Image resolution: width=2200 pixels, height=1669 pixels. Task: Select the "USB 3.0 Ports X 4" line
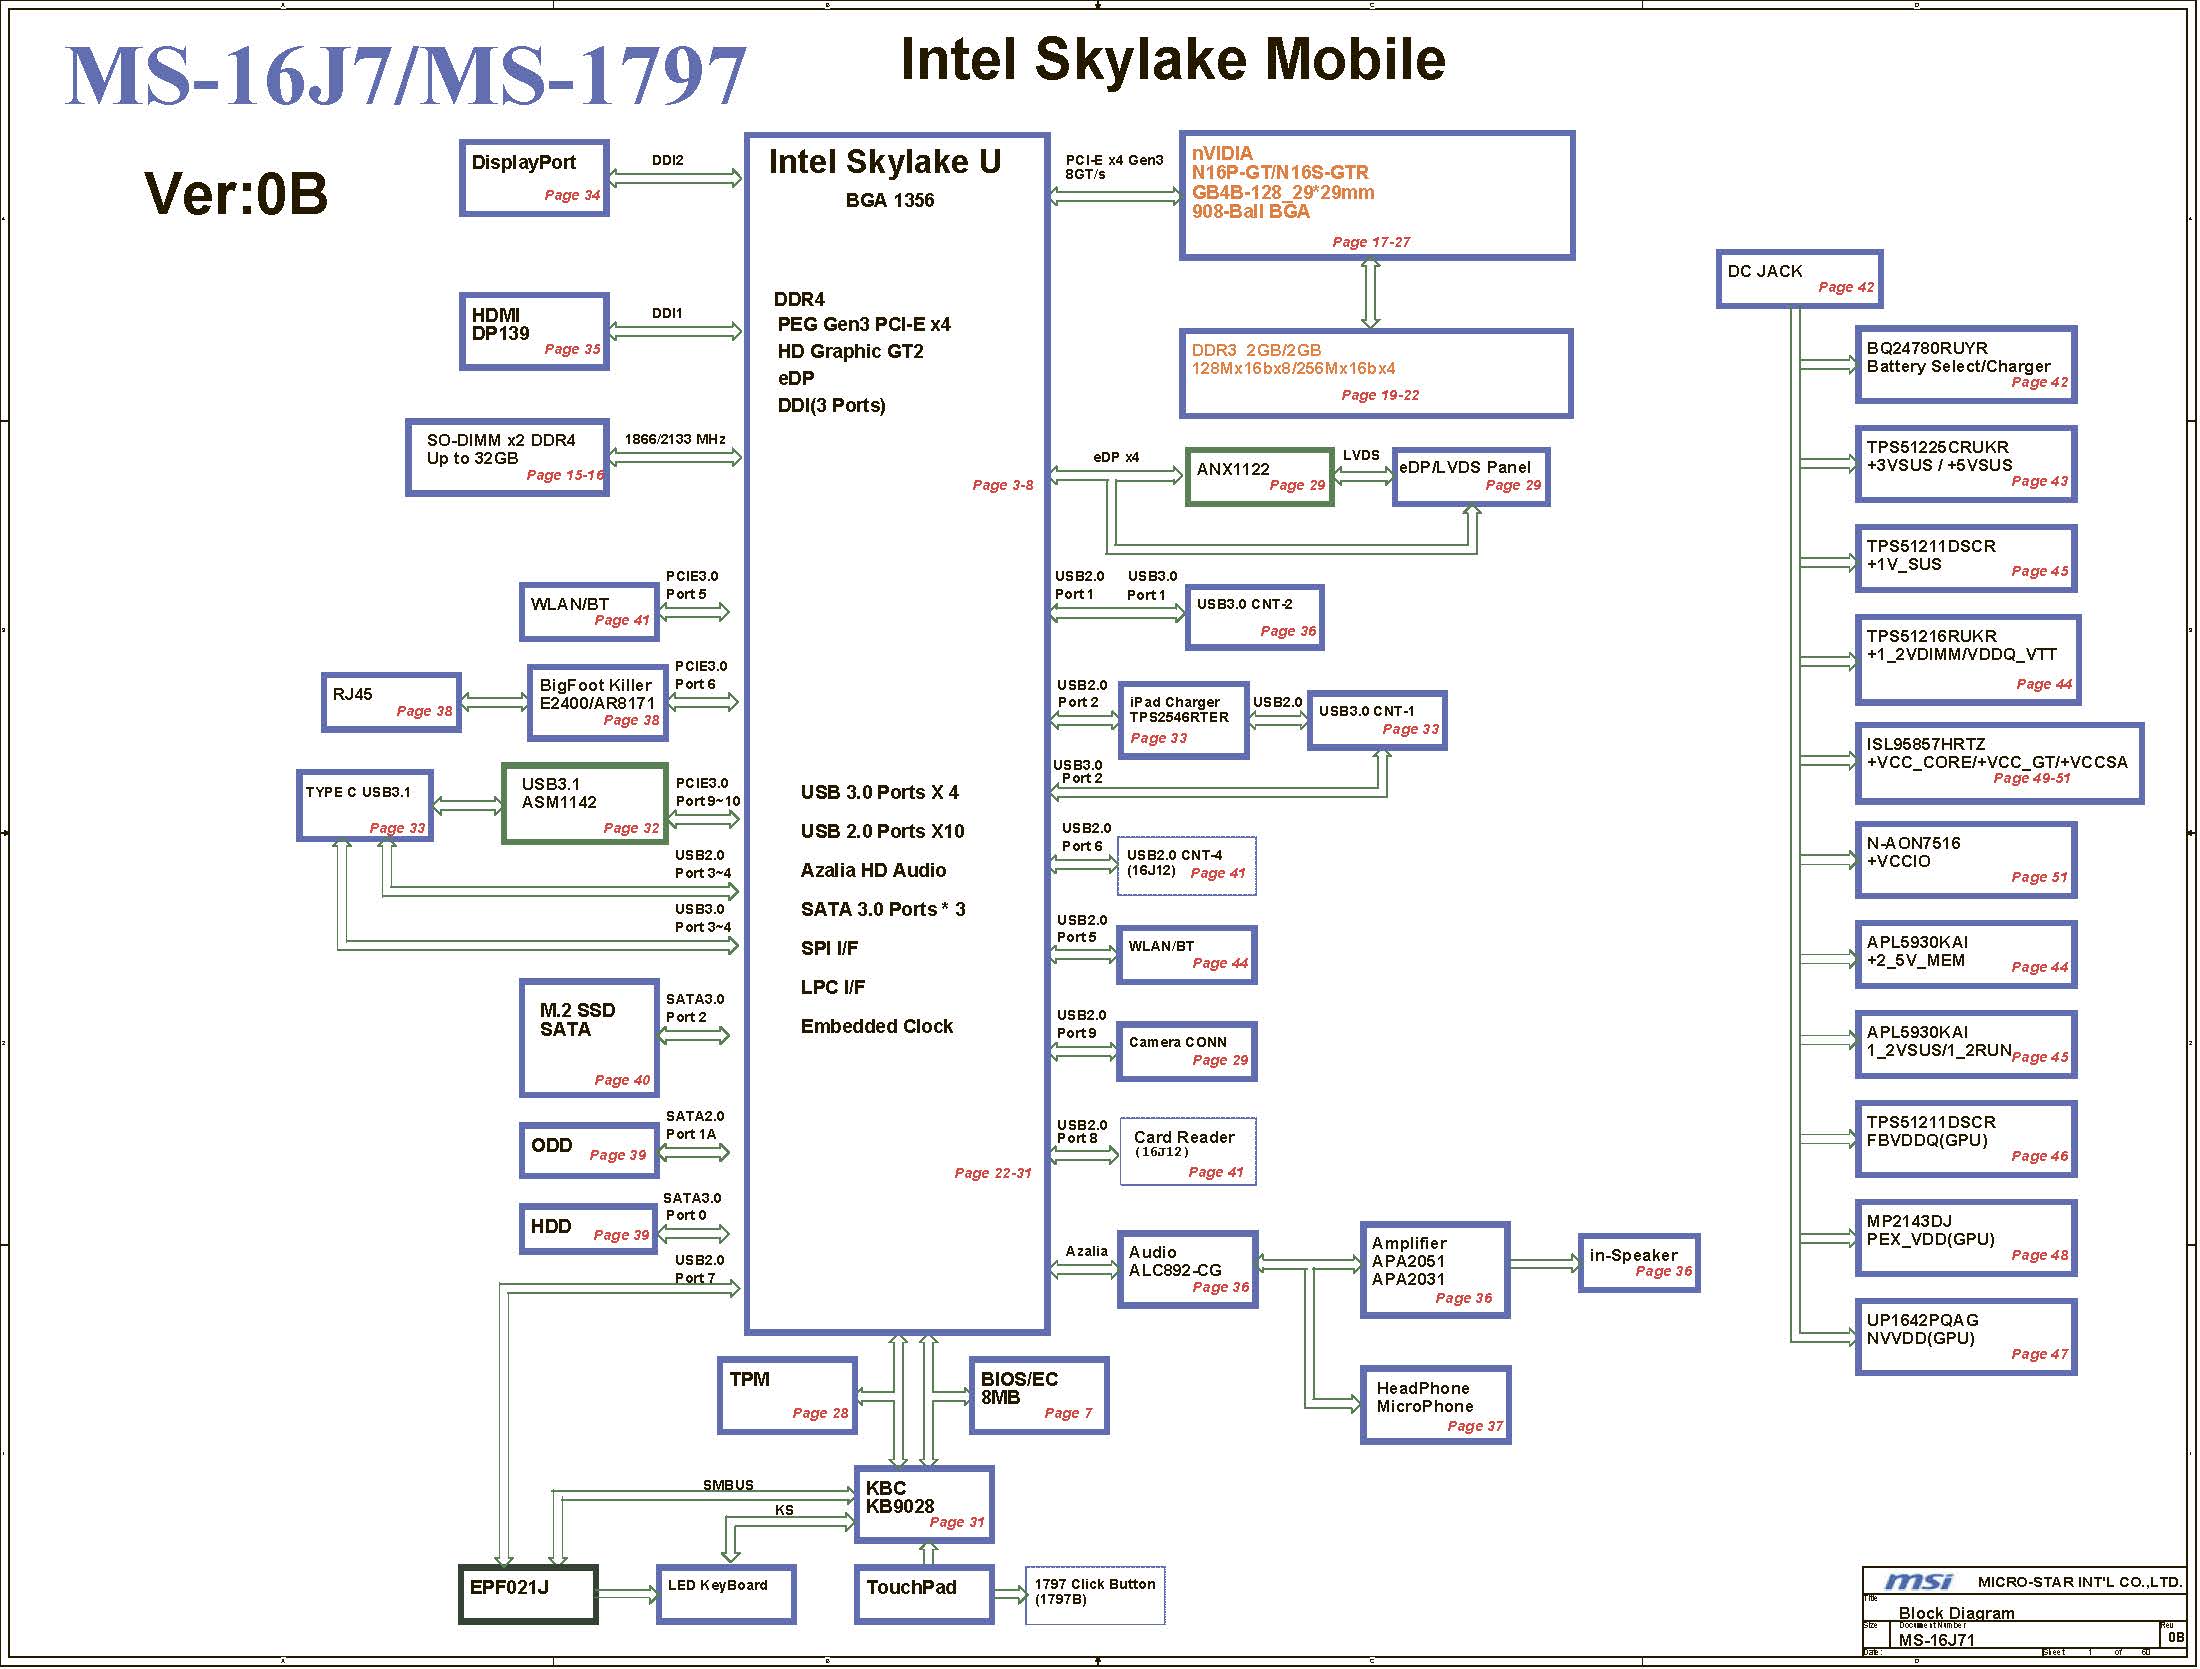coord(880,792)
